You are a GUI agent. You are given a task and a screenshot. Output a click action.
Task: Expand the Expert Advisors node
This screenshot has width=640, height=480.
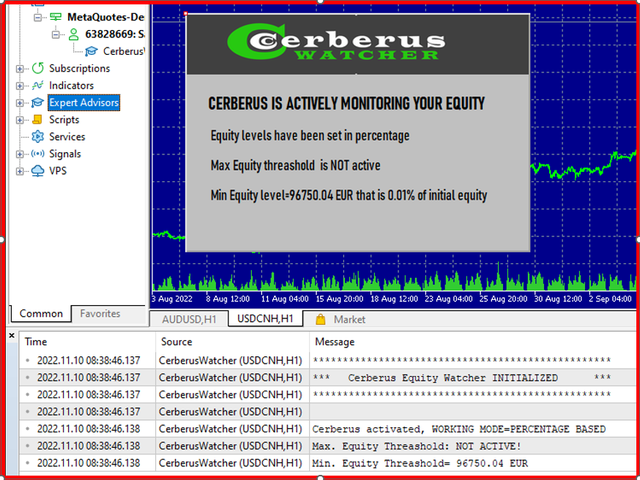click(20, 103)
